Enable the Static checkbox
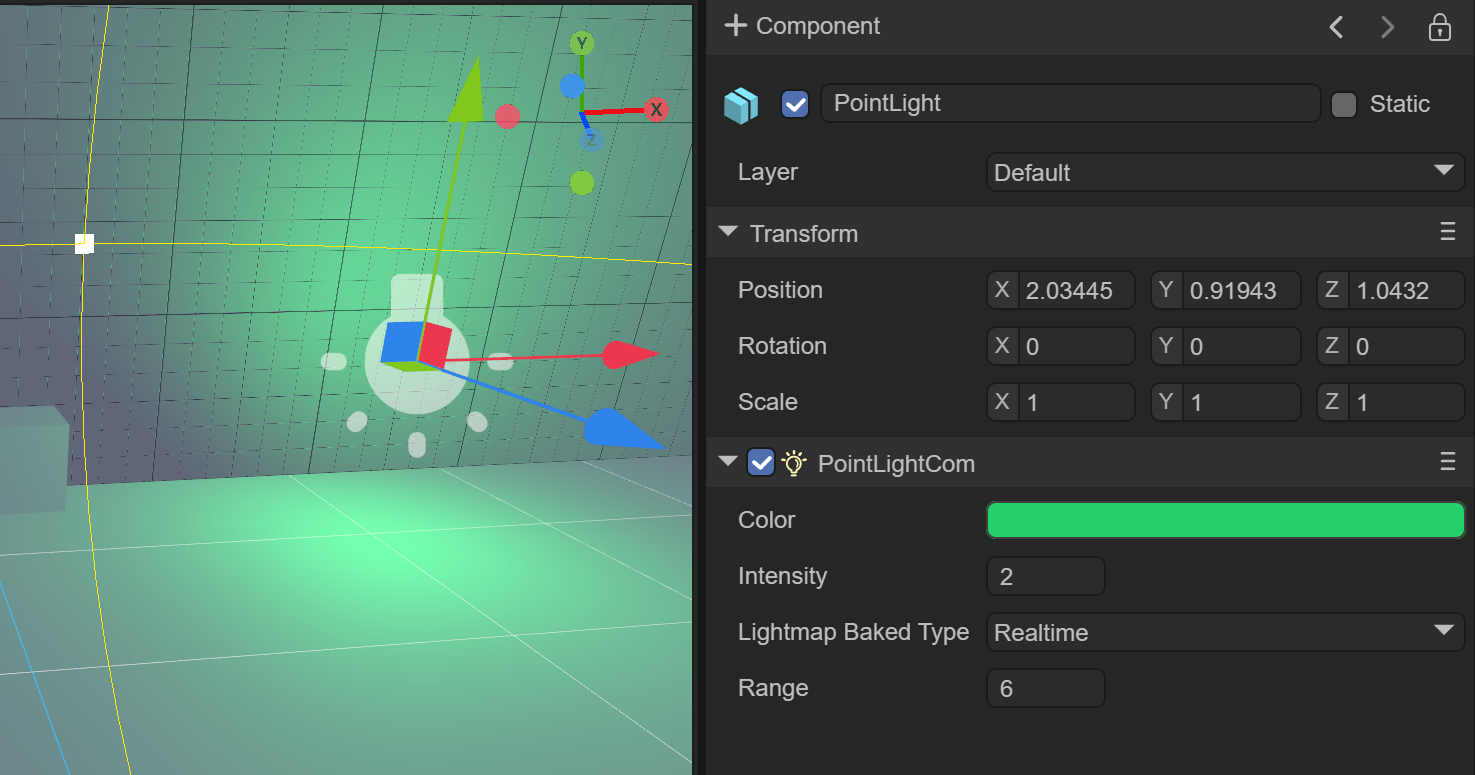This screenshot has width=1475, height=775. pos(1344,104)
